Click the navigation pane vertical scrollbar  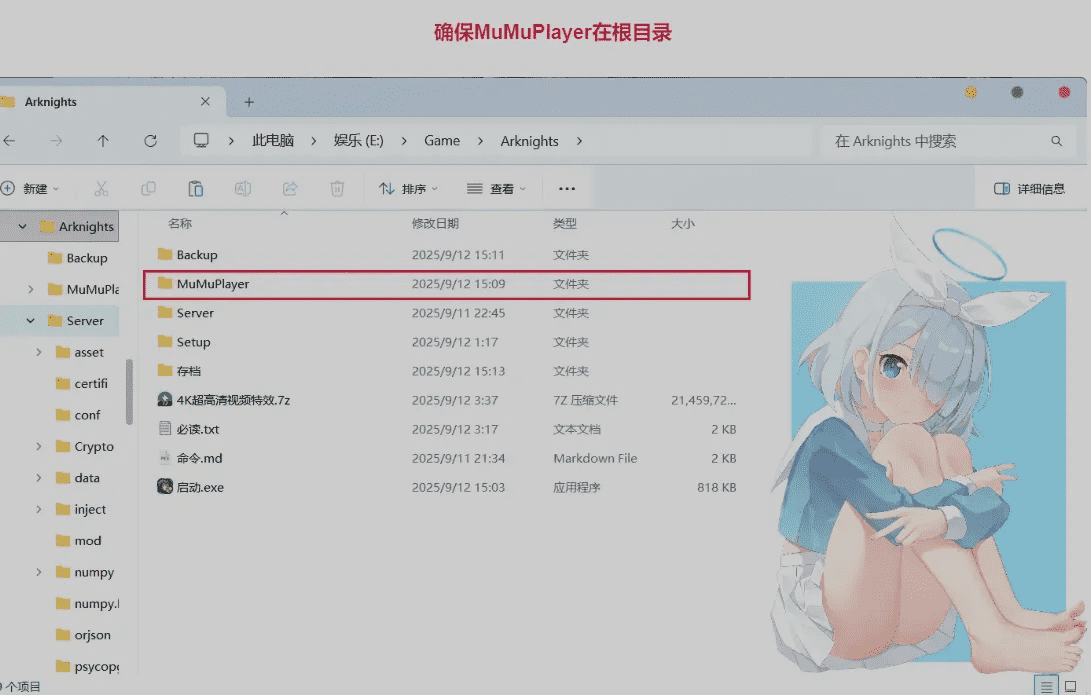[x=129, y=391]
